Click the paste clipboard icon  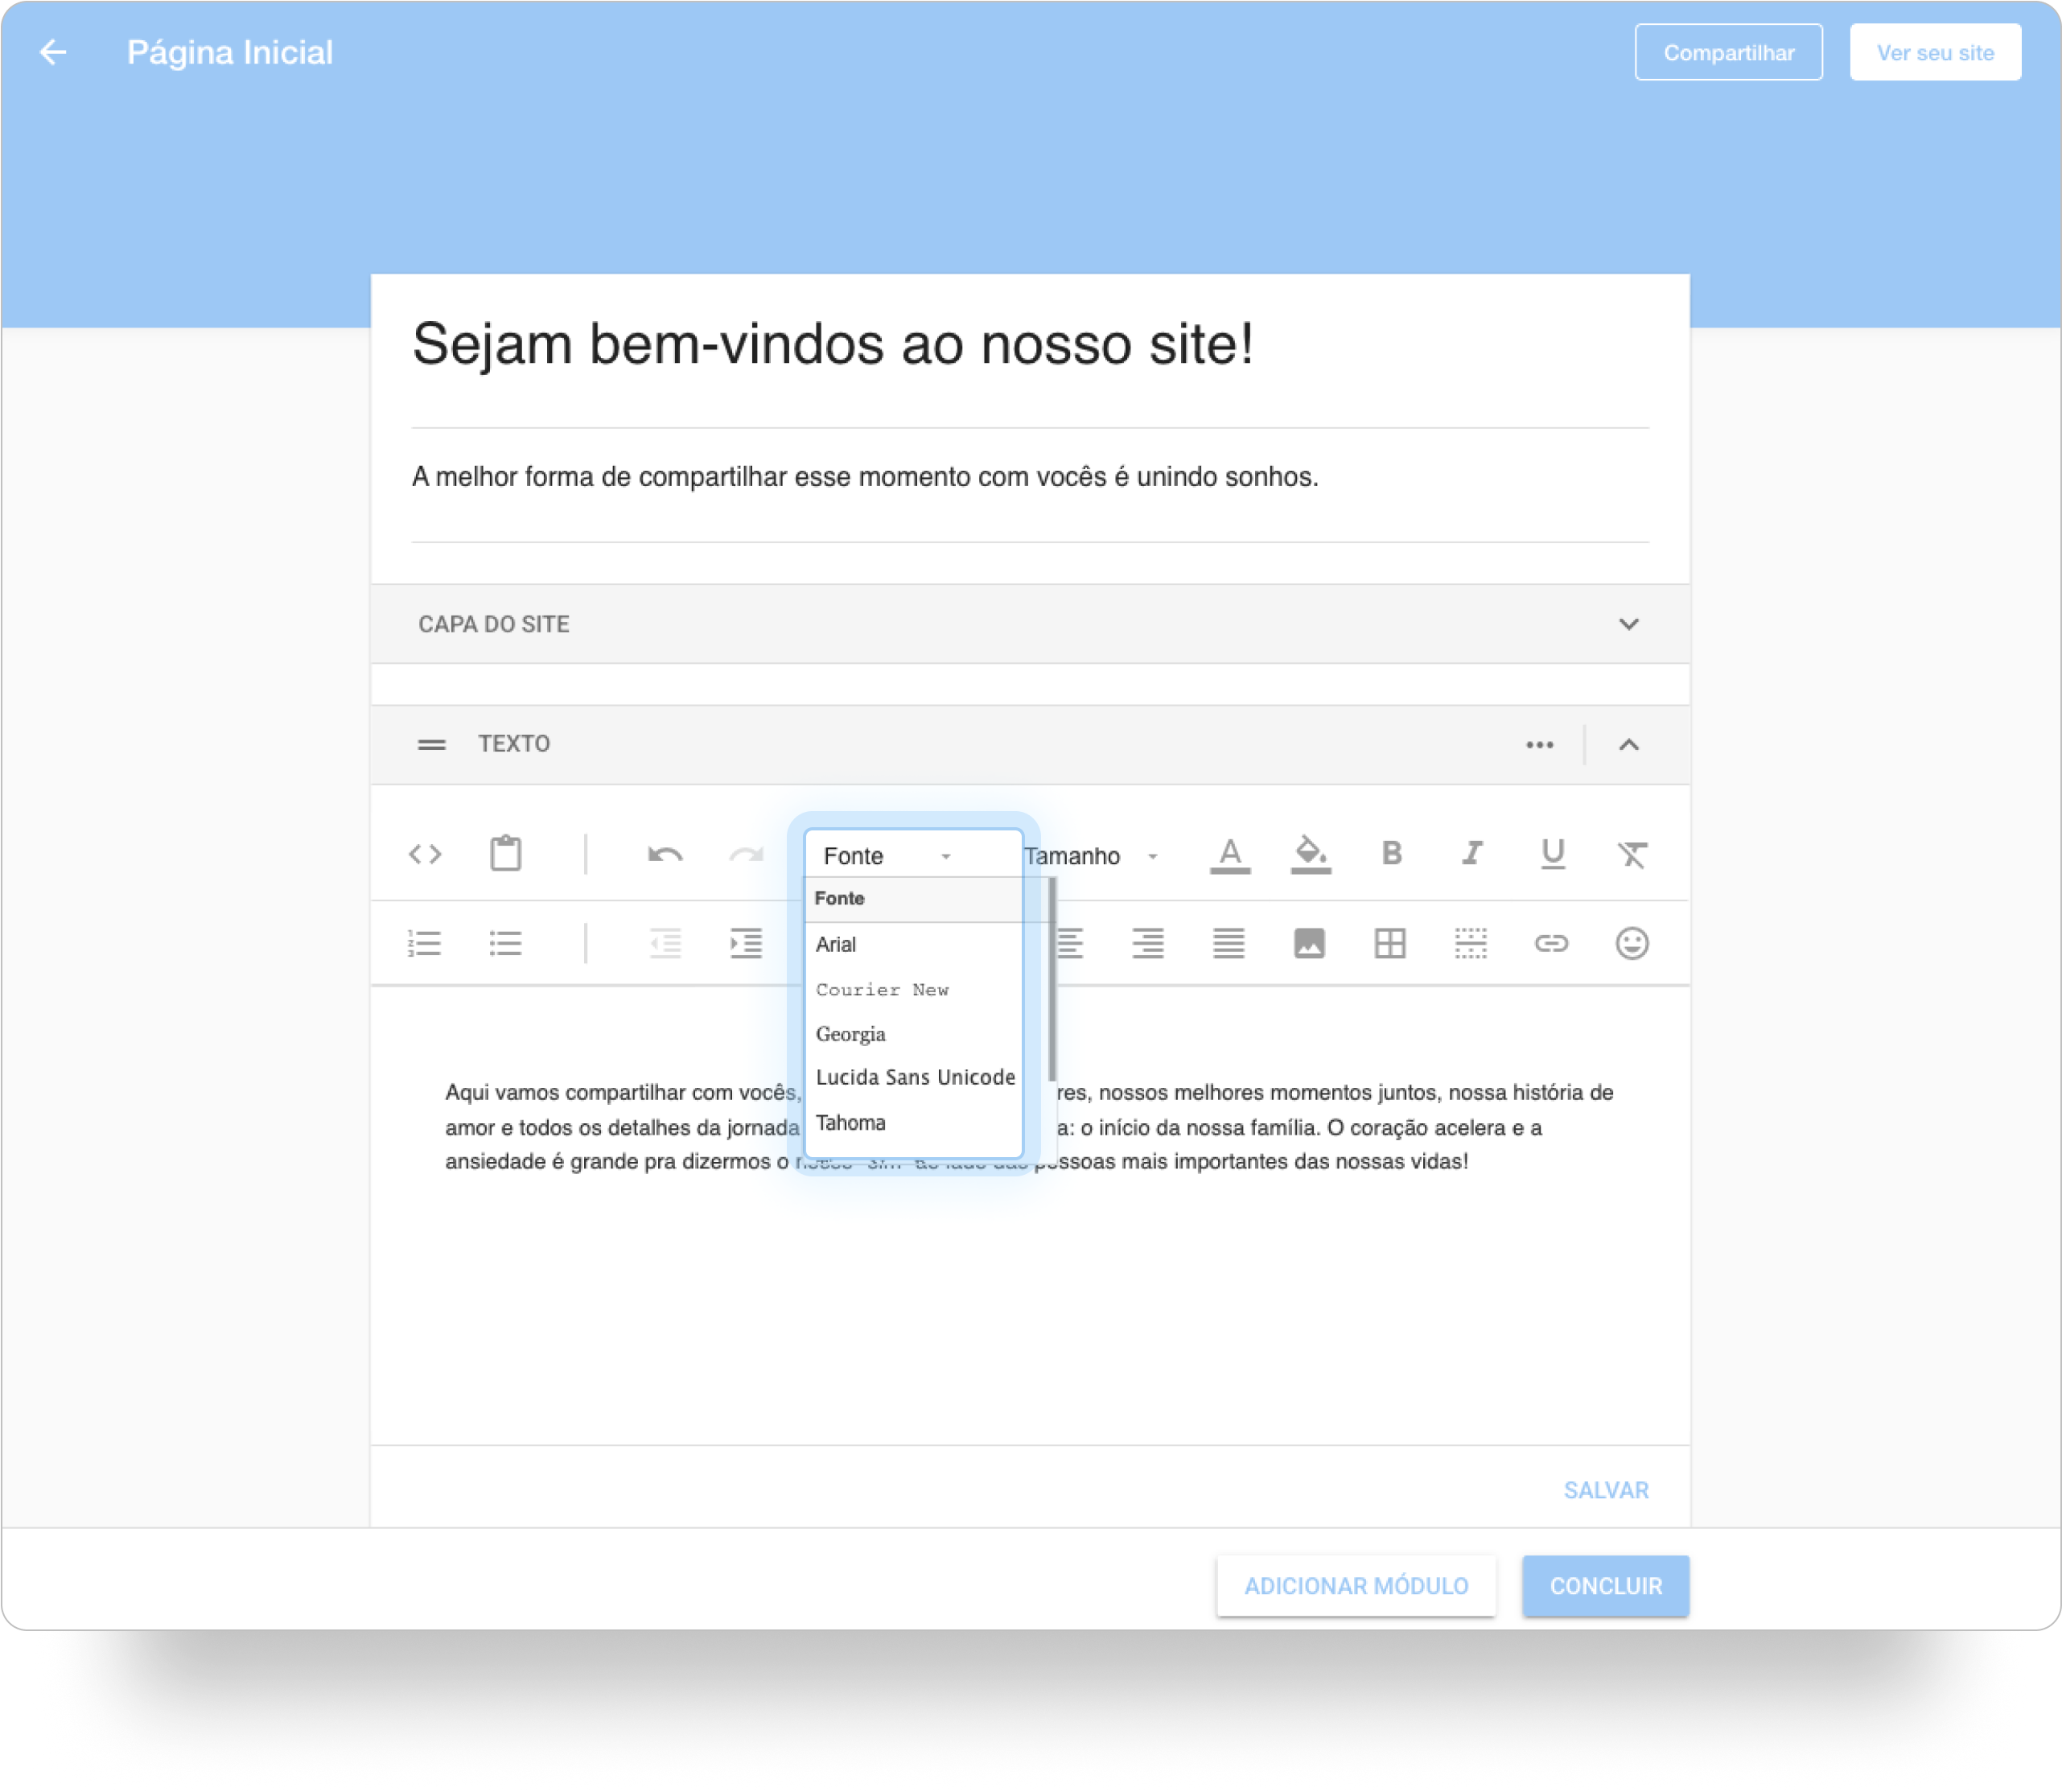506,853
